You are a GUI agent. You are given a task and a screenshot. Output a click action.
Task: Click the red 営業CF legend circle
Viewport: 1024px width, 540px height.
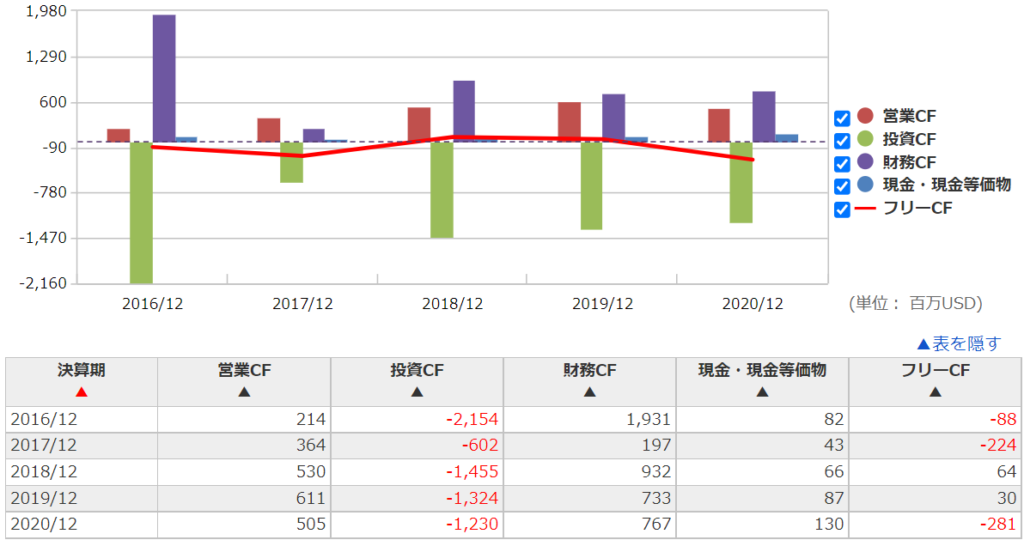click(x=865, y=116)
